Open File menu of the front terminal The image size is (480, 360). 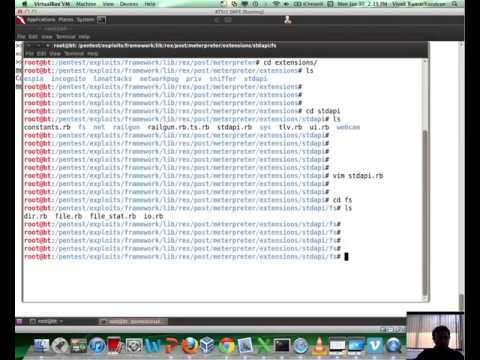point(29,54)
